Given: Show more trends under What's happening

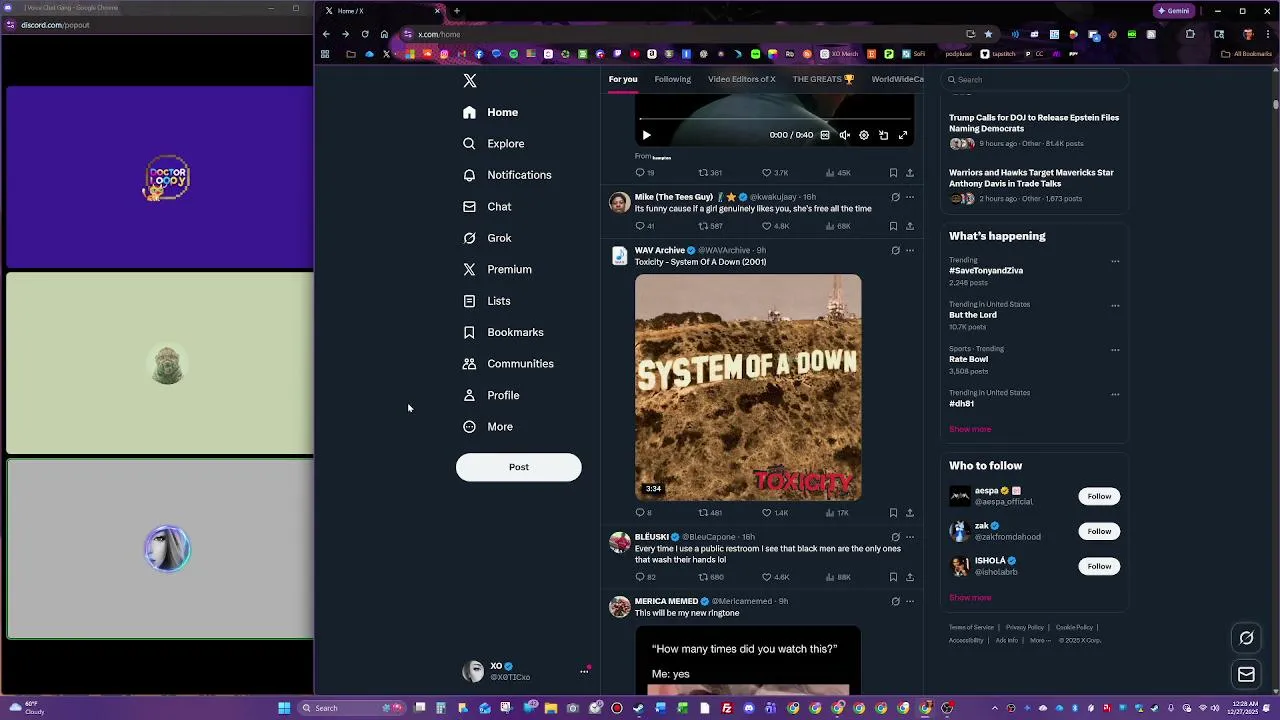Looking at the screenshot, I should pos(970,429).
